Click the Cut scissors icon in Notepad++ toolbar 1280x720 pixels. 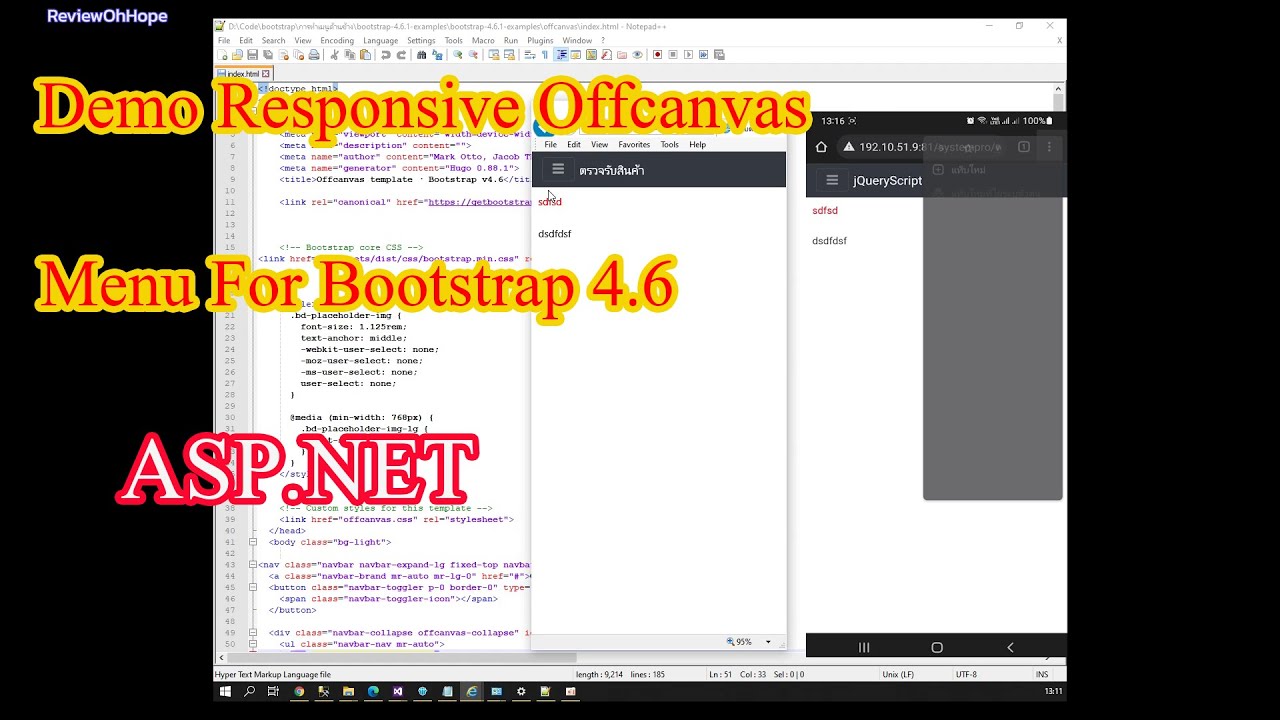334,54
